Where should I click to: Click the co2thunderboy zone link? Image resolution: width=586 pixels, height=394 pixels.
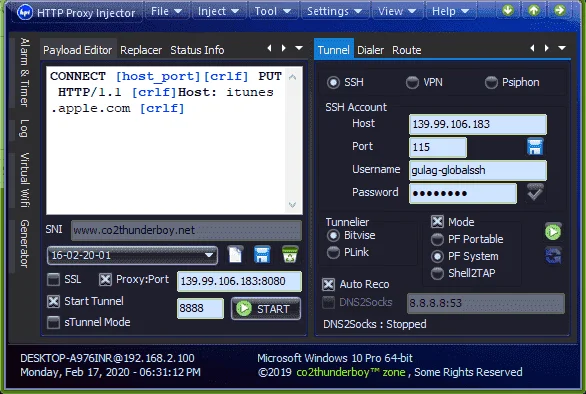(x=351, y=372)
